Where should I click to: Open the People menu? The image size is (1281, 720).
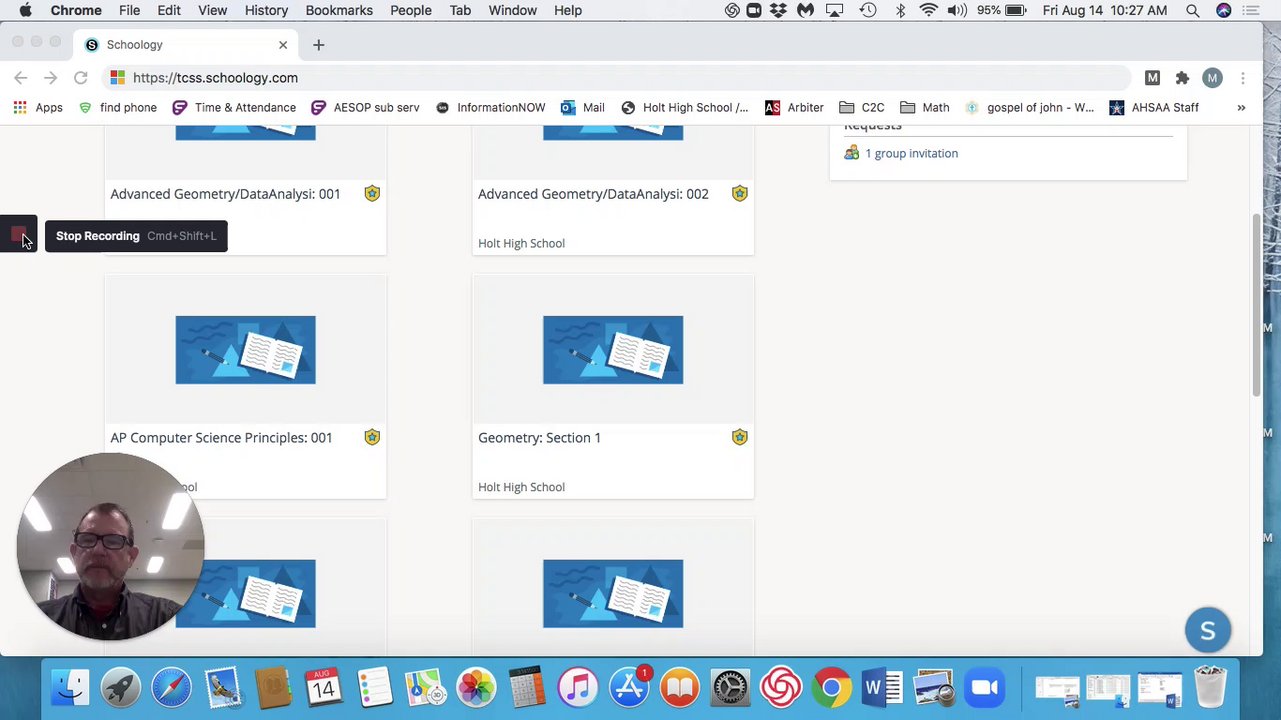tap(411, 10)
